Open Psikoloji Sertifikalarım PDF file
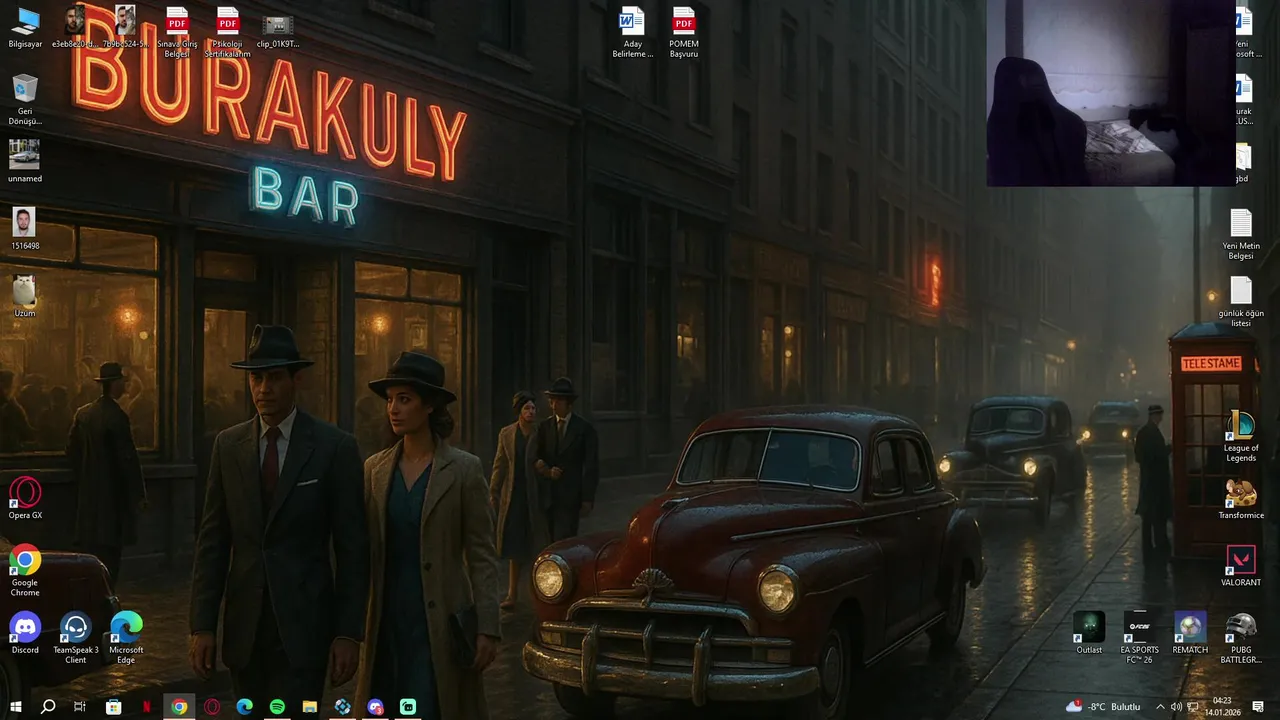This screenshot has width=1280, height=720. 228,30
